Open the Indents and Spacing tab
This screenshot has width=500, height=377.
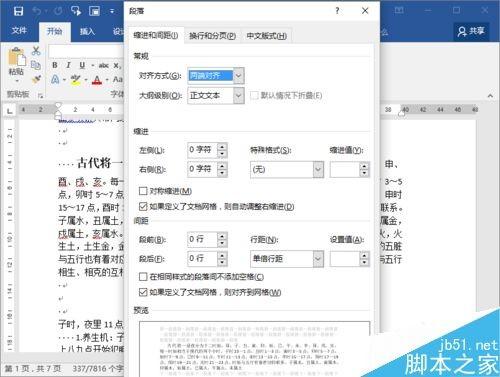tap(156, 35)
